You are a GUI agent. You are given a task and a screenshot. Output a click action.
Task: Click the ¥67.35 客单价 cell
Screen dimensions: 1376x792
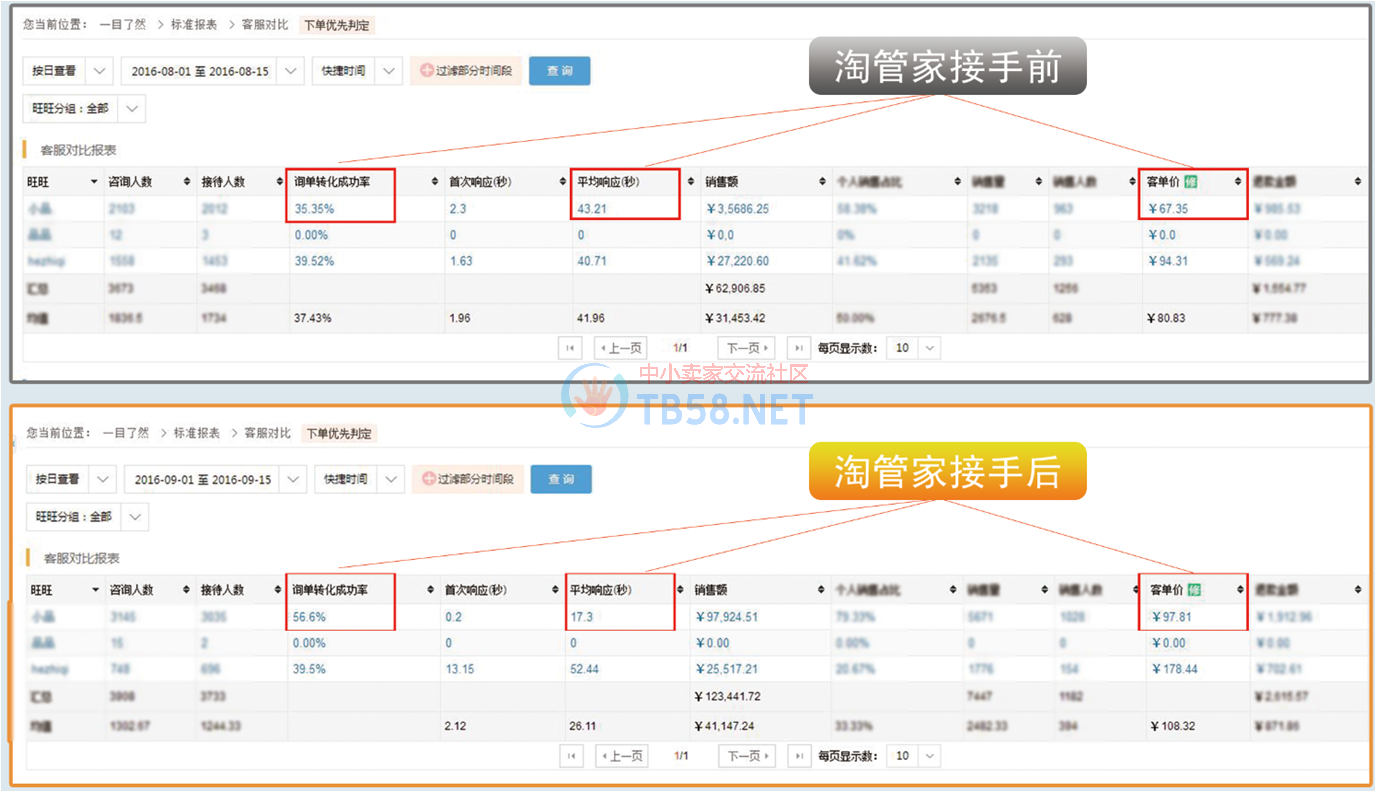(x=1167, y=209)
